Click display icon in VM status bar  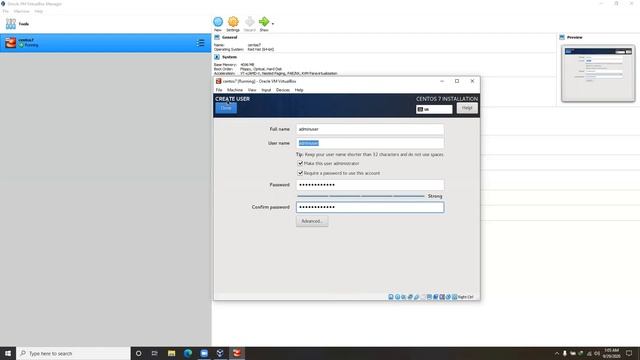pos(429,297)
